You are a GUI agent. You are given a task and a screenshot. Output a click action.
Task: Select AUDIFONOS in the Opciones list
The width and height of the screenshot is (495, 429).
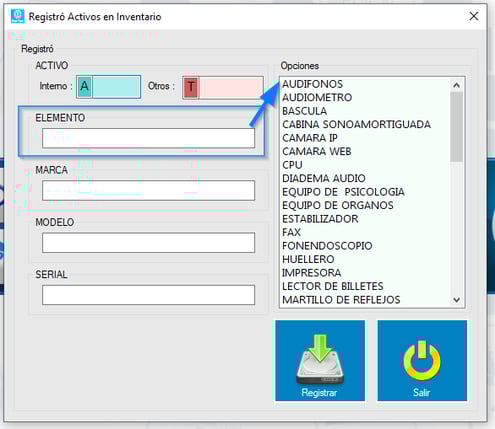tap(313, 84)
